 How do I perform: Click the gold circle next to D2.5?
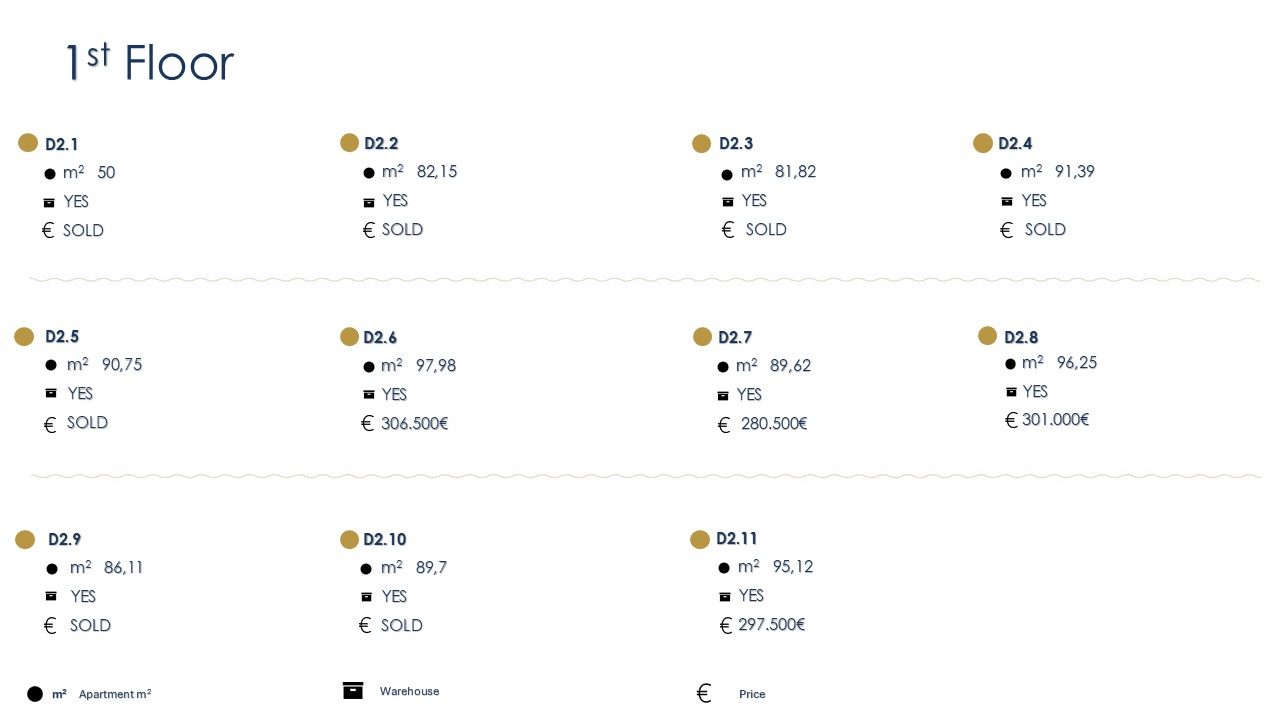coord(24,337)
